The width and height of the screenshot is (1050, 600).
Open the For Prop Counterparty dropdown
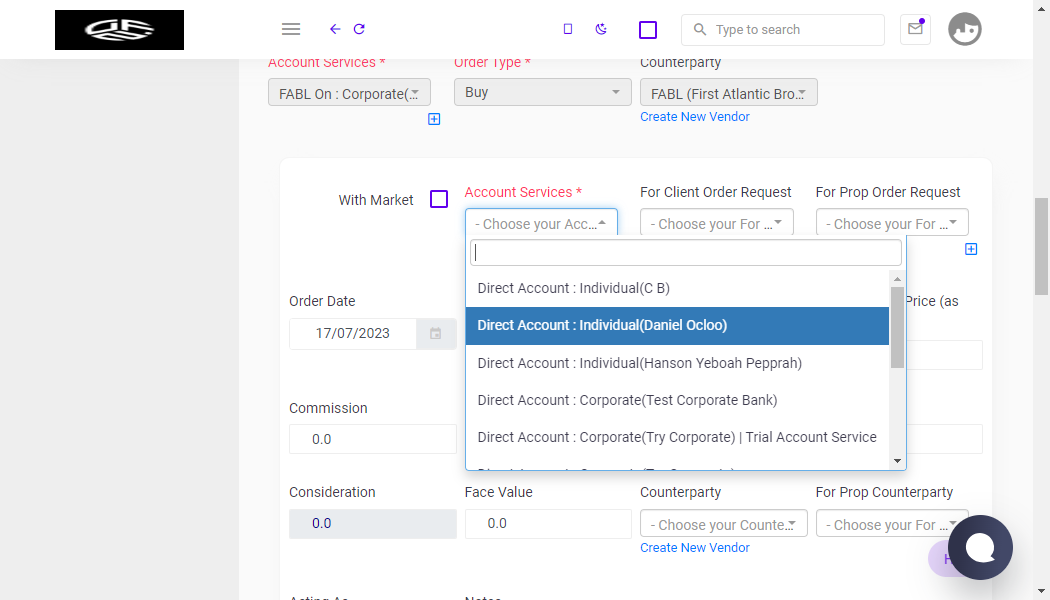892,524
